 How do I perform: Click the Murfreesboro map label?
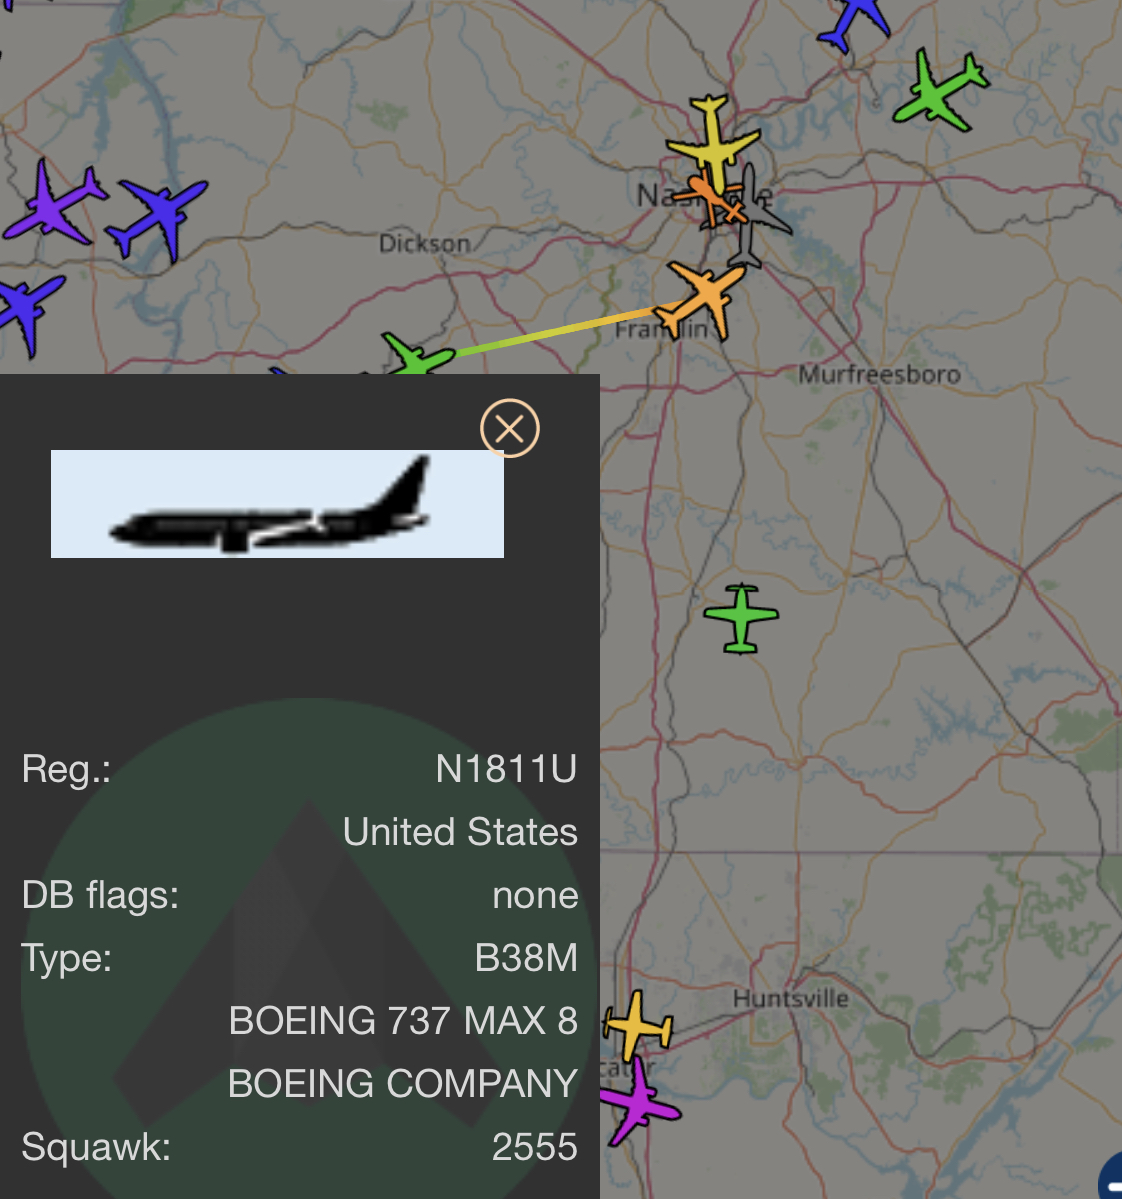879,375
